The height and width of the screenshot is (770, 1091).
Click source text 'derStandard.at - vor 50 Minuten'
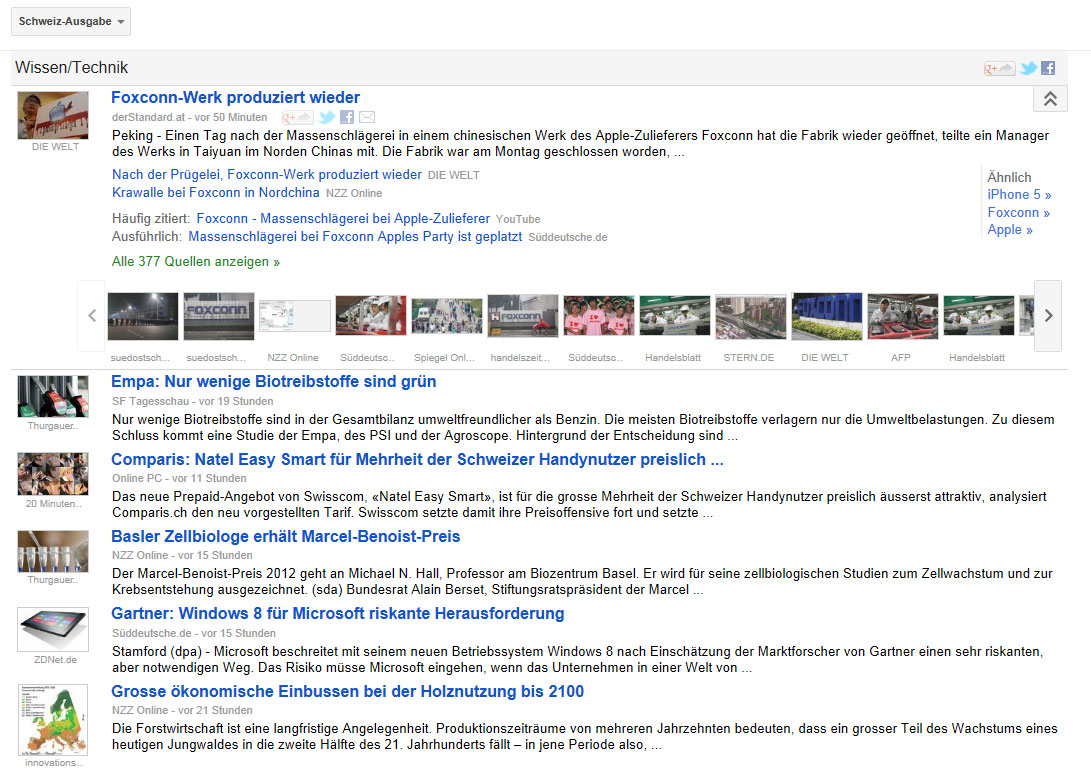click(189, 118)
